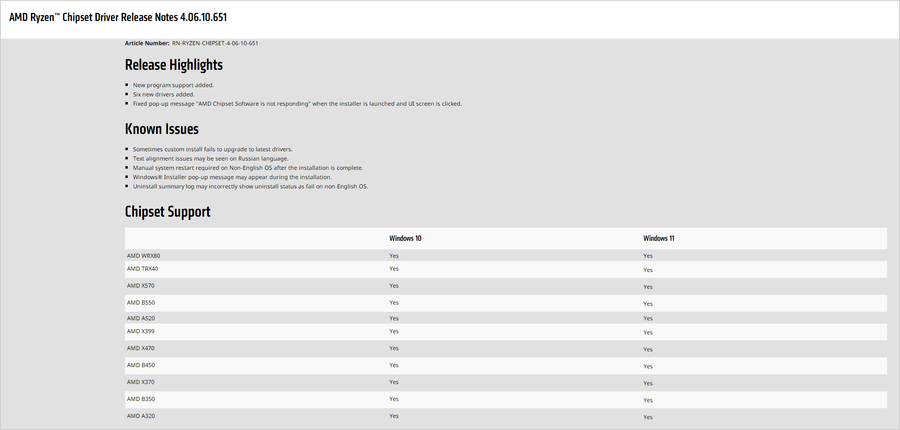Screen dimensions: 900x430
Task: Select the Windows 10 column header
Action: (x=405, y=239)
